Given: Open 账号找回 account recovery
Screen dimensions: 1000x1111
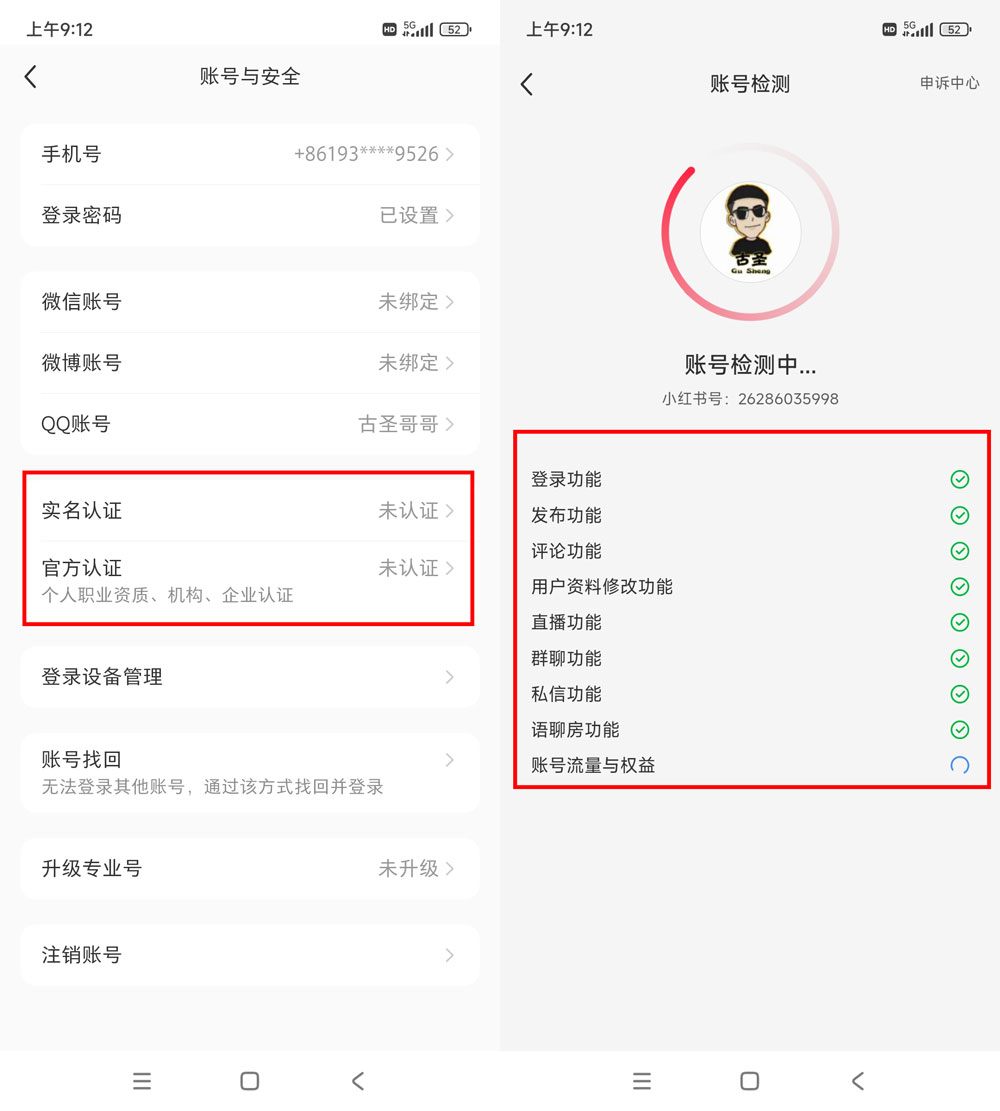Looking at the screenshot, I should 249,772.
